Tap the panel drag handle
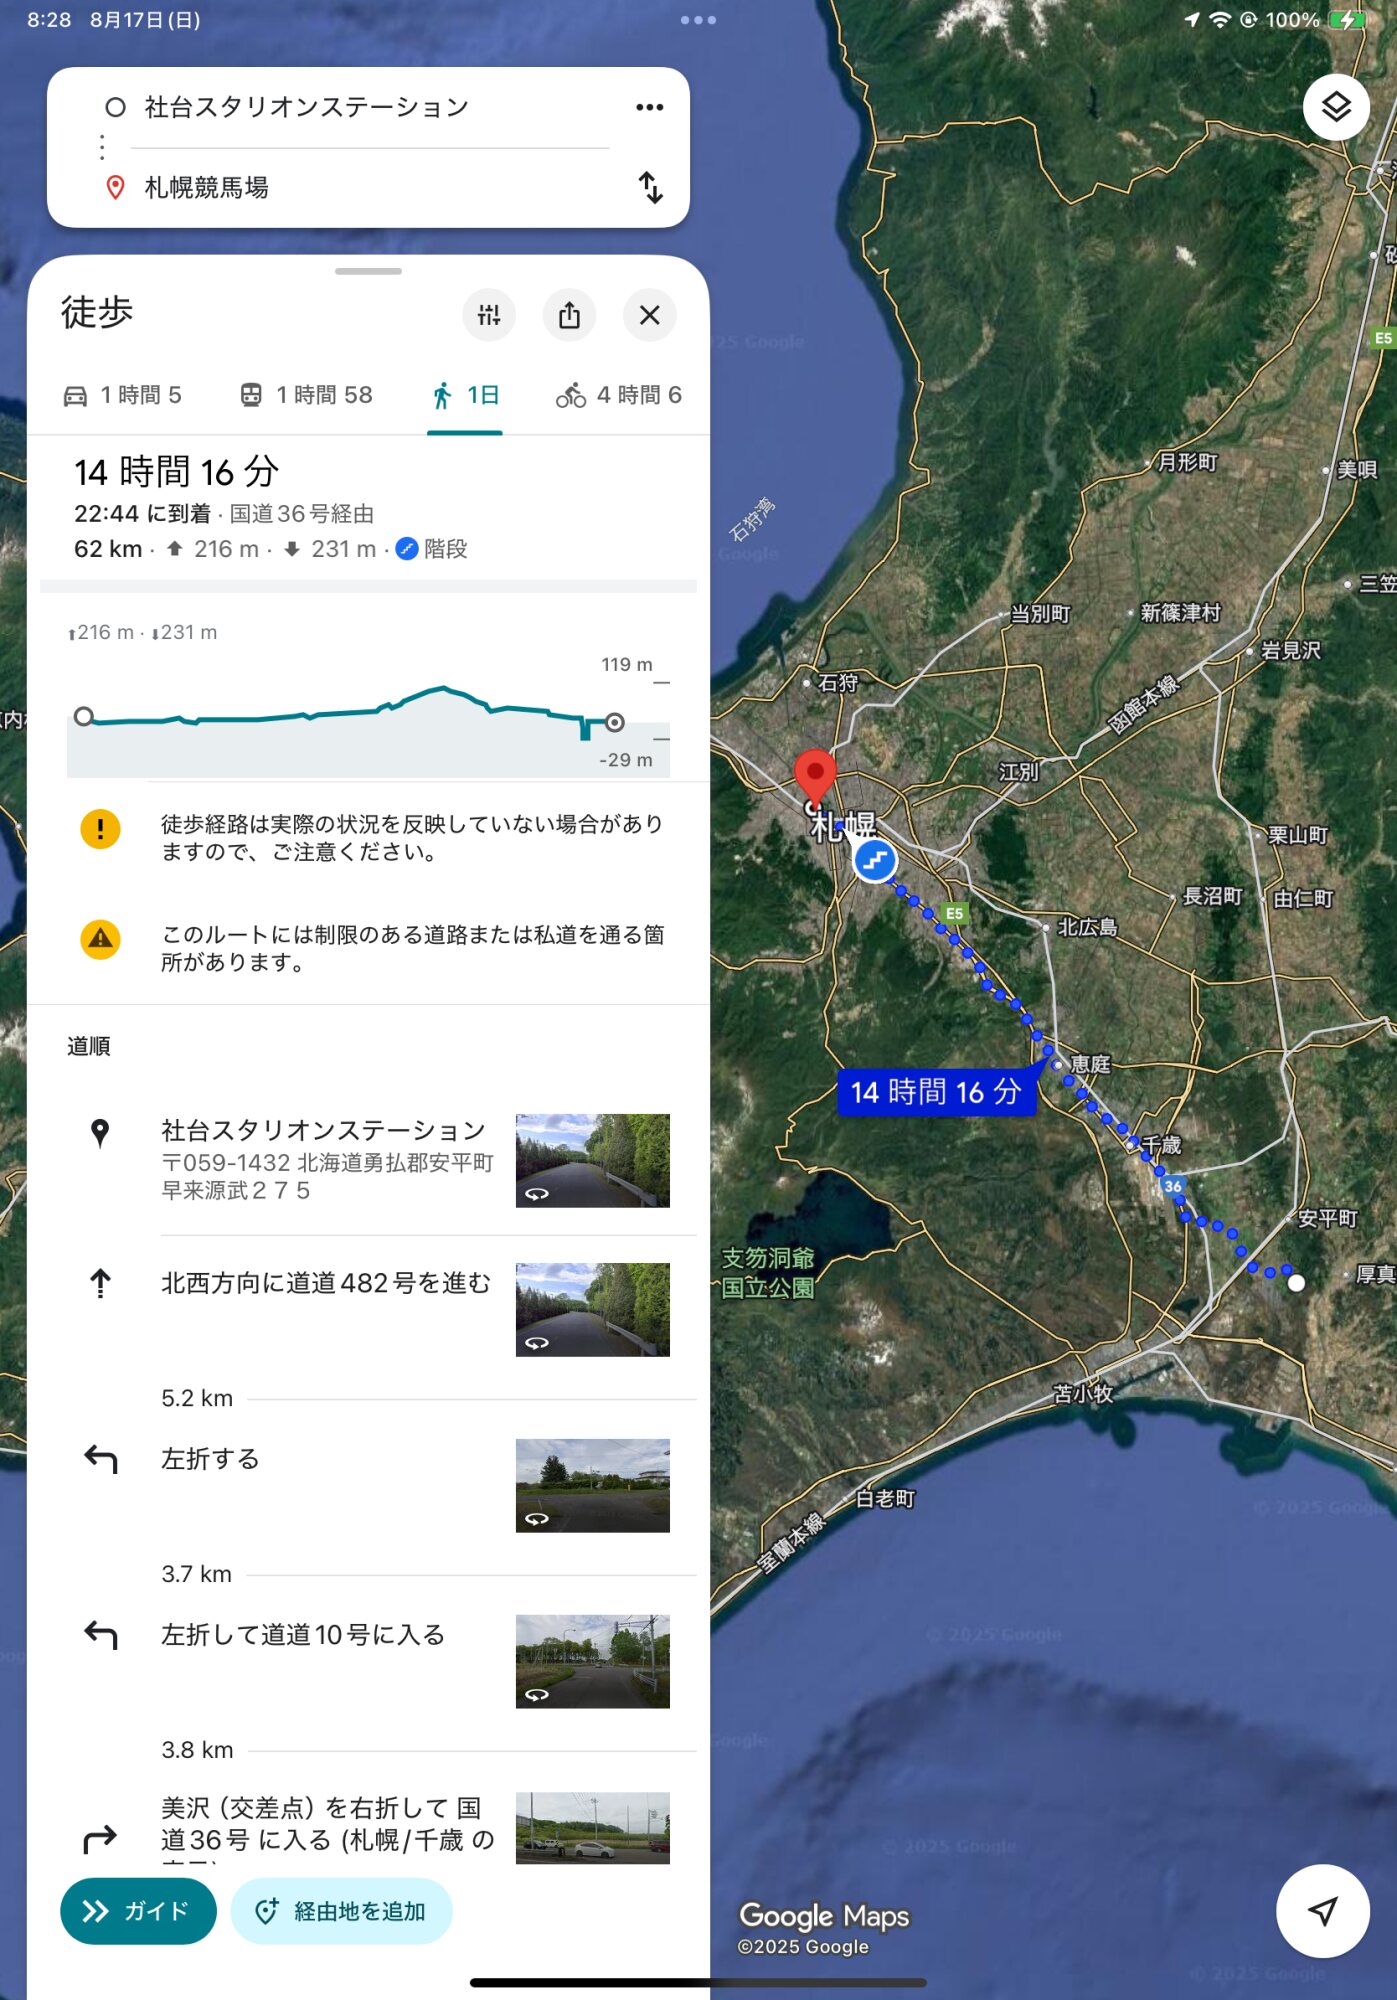This screenshot has height=2000, width=1397. pos(368,271)
